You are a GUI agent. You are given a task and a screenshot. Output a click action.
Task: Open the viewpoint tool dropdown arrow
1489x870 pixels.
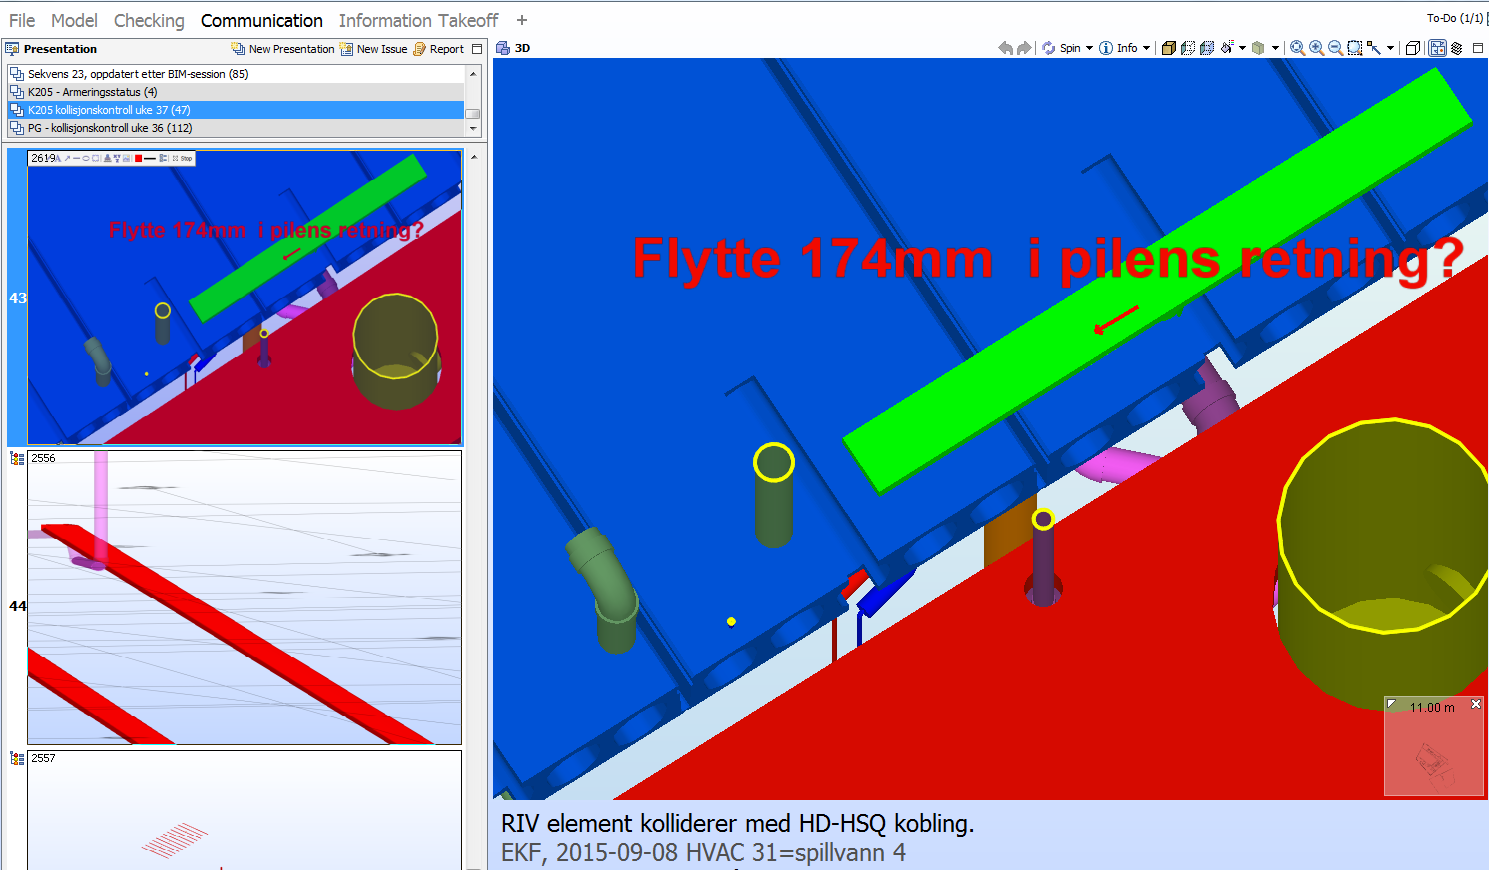coord(1390,48)
